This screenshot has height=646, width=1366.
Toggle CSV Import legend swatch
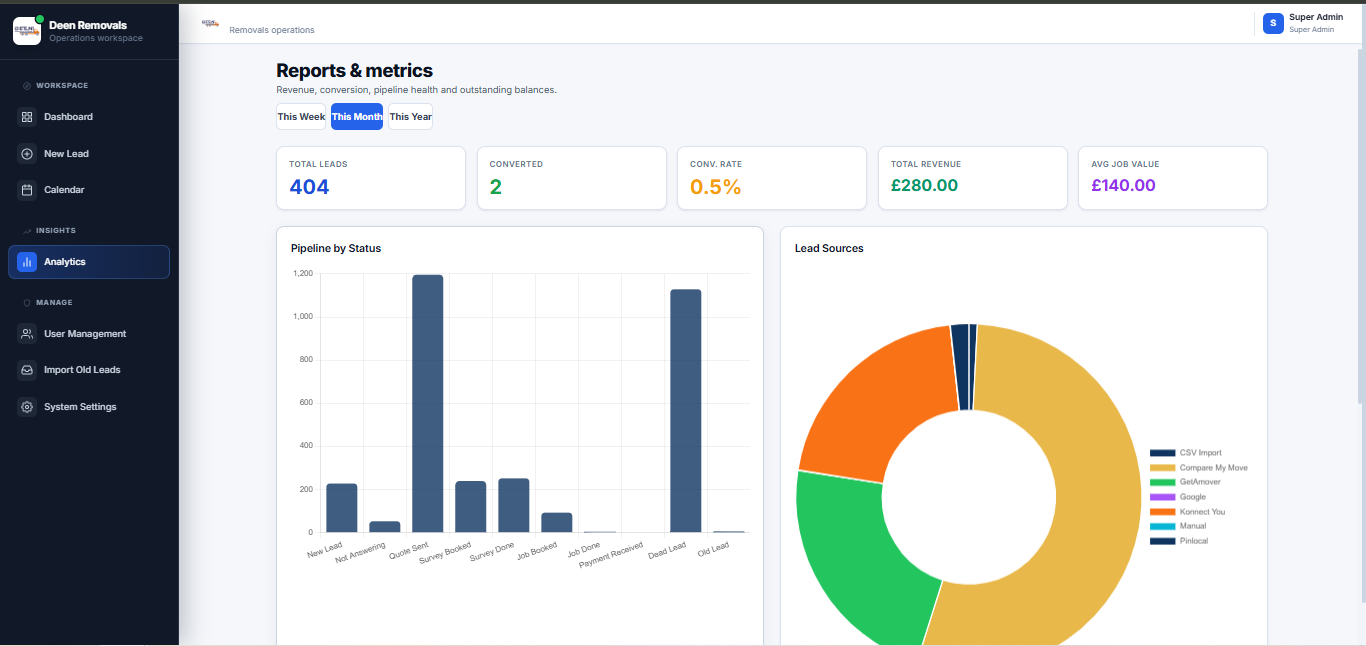coord(1162,453)
